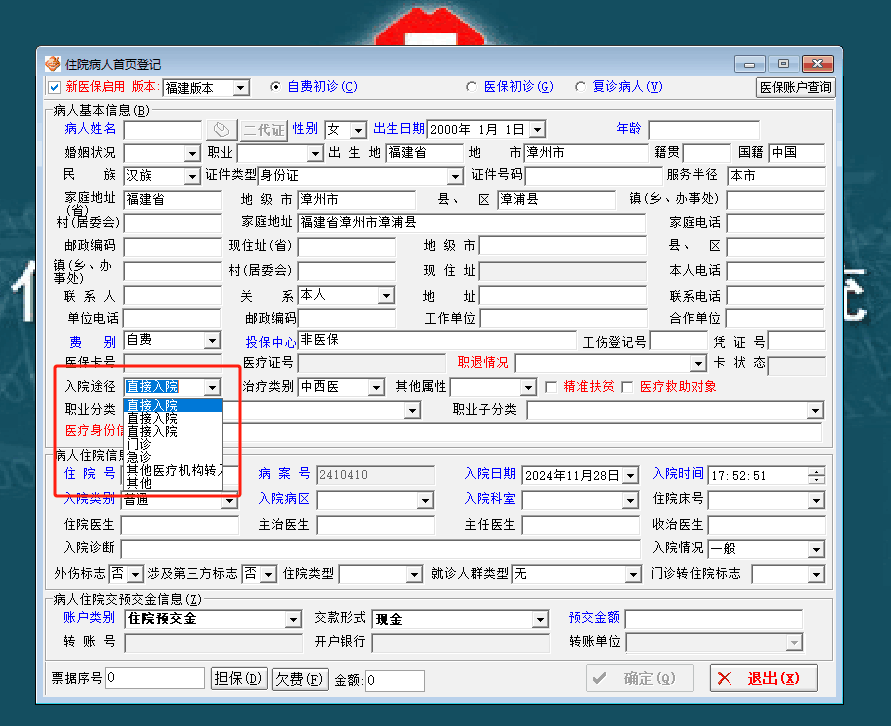The height and width of the screenshot is (726, 891).
Task: Click the card reader icon beside patient name
Action: tap(221, 130)
